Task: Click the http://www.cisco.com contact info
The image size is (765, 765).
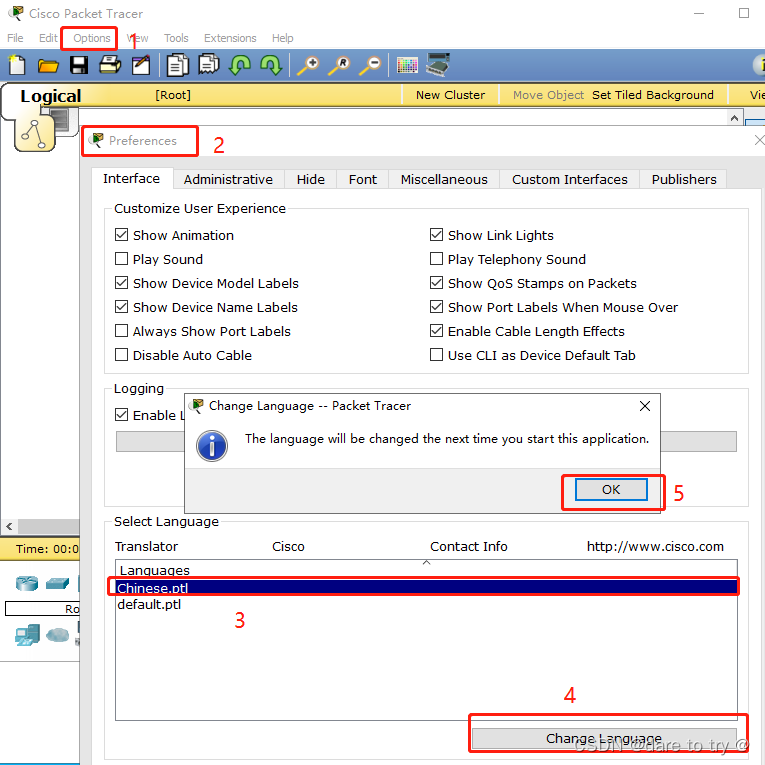Action: pyautogui.click(x=655, y=546)
